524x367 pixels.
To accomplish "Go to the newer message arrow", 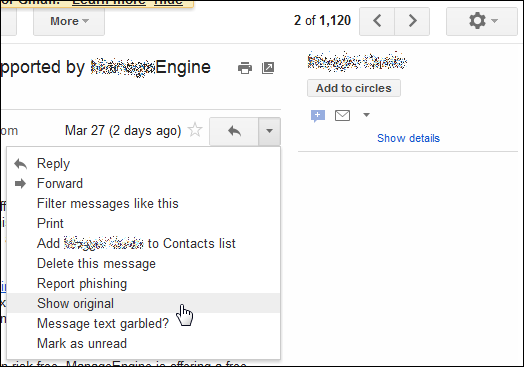I will coord(377,21).
